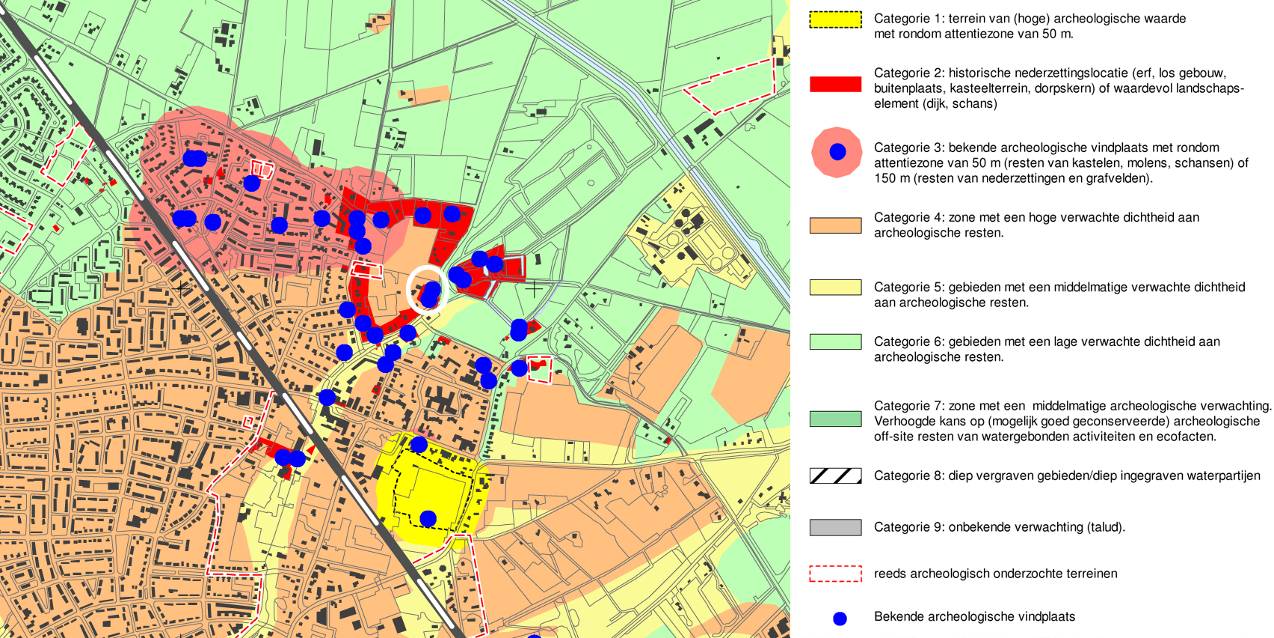This screenshot has height=638, width=1274.
Task: Click the text 'reeds archeologisch onderzochte terreinen'
Action: click(x=995, y=573)
